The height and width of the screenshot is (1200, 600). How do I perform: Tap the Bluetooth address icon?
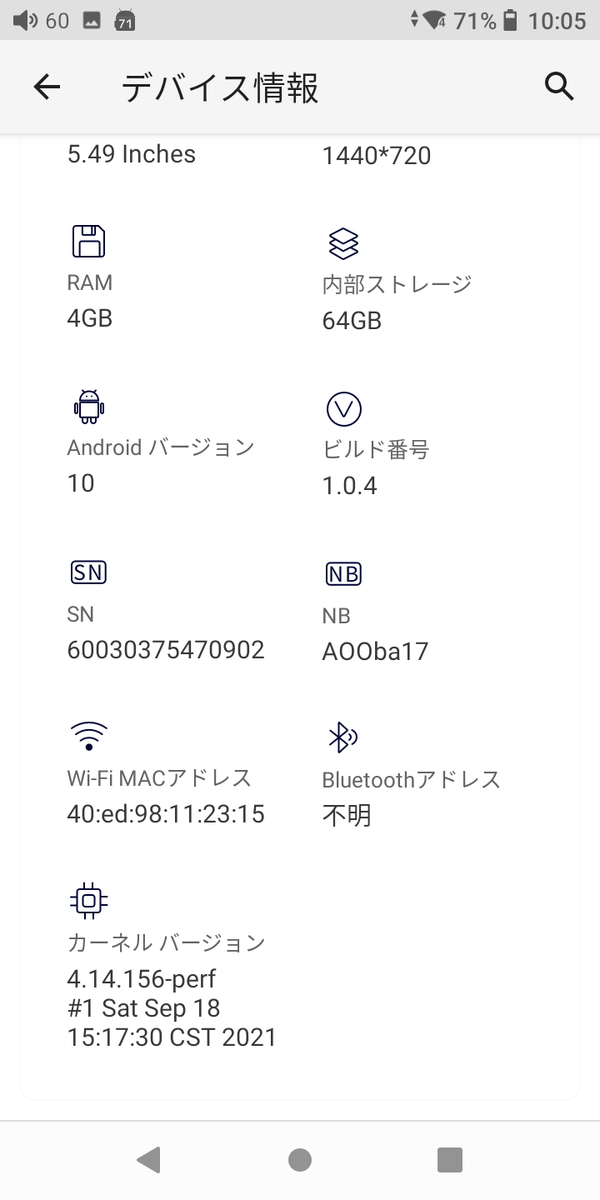(x=345, y=737)
